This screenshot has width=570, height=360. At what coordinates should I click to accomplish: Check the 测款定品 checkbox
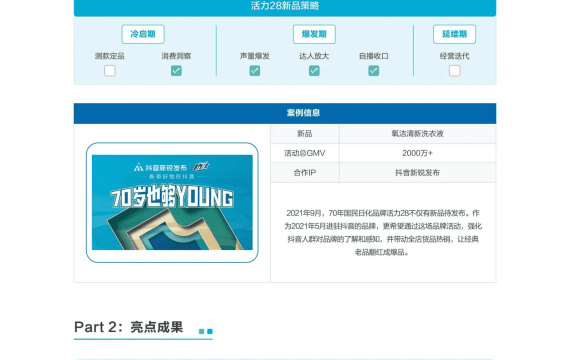(x=109, y=71)
